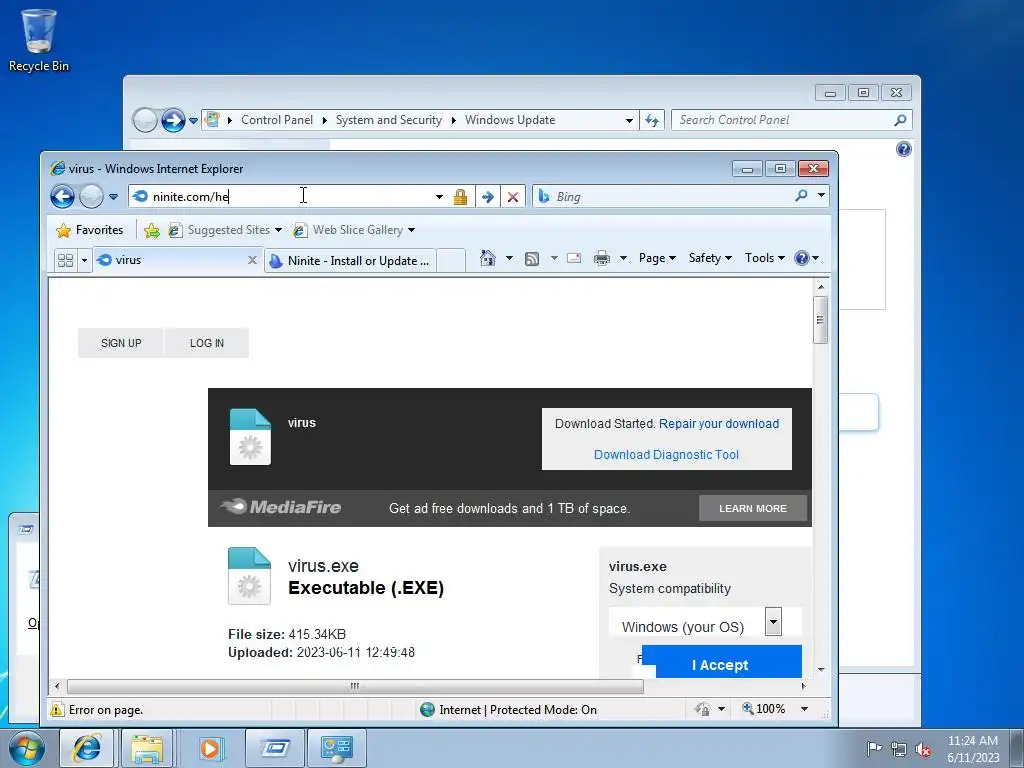Click the Add to Favorites bar star icon
Viewport: 1024px width, 768px height.
152,230
